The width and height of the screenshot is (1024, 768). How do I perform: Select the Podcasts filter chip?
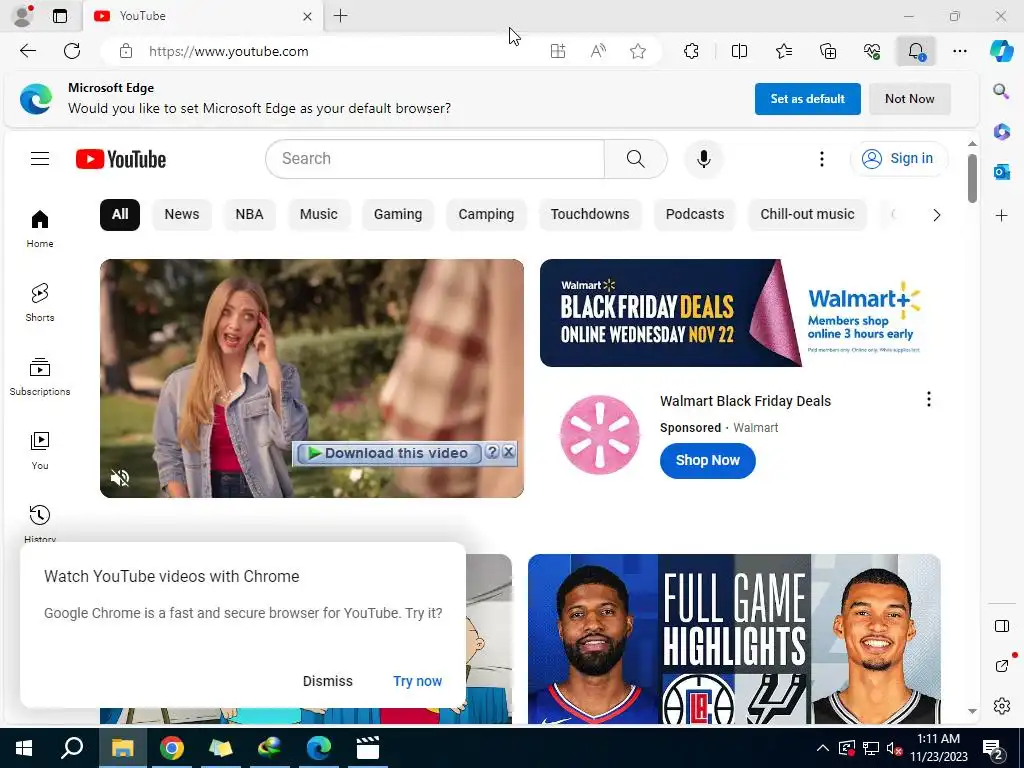click(695, 214)
